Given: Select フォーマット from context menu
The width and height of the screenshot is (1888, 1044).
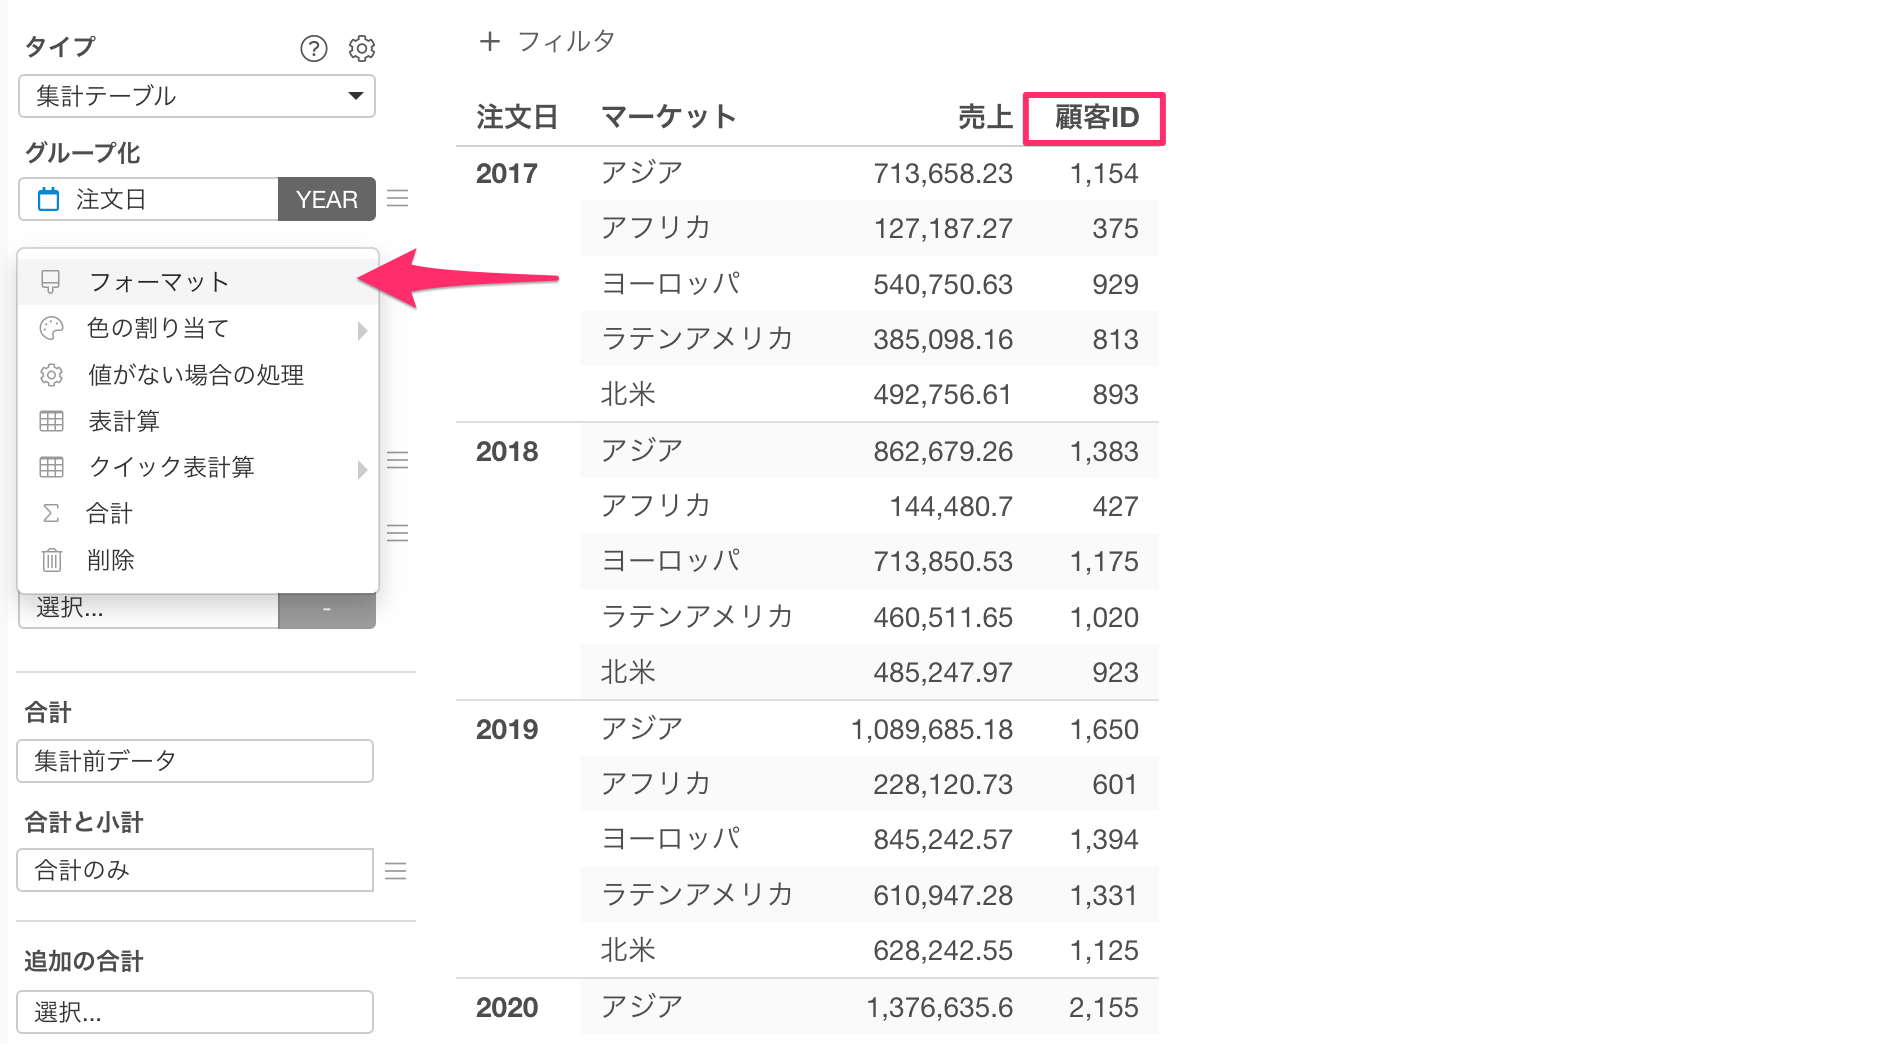Looking at the screenshot, I should pos(160,282).
